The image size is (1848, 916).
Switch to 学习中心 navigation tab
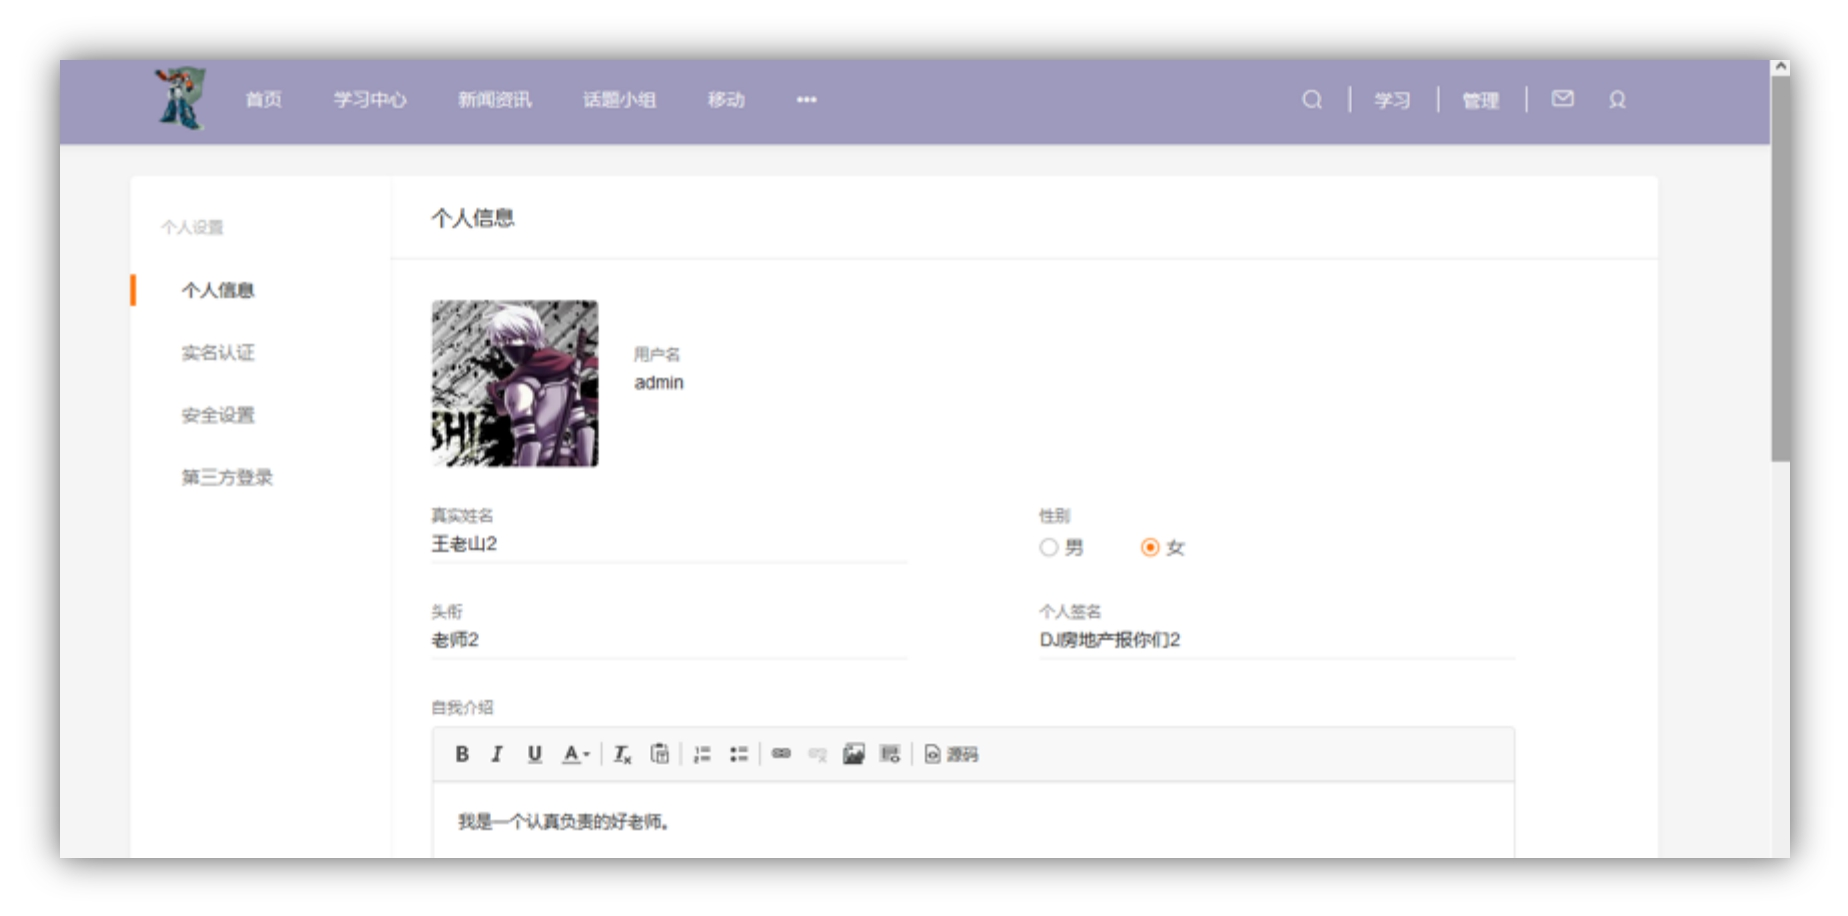[x=370, y=100]
